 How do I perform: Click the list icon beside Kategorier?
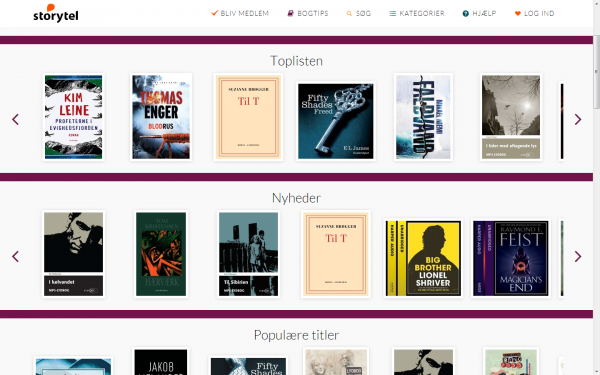tap(393, 13)
